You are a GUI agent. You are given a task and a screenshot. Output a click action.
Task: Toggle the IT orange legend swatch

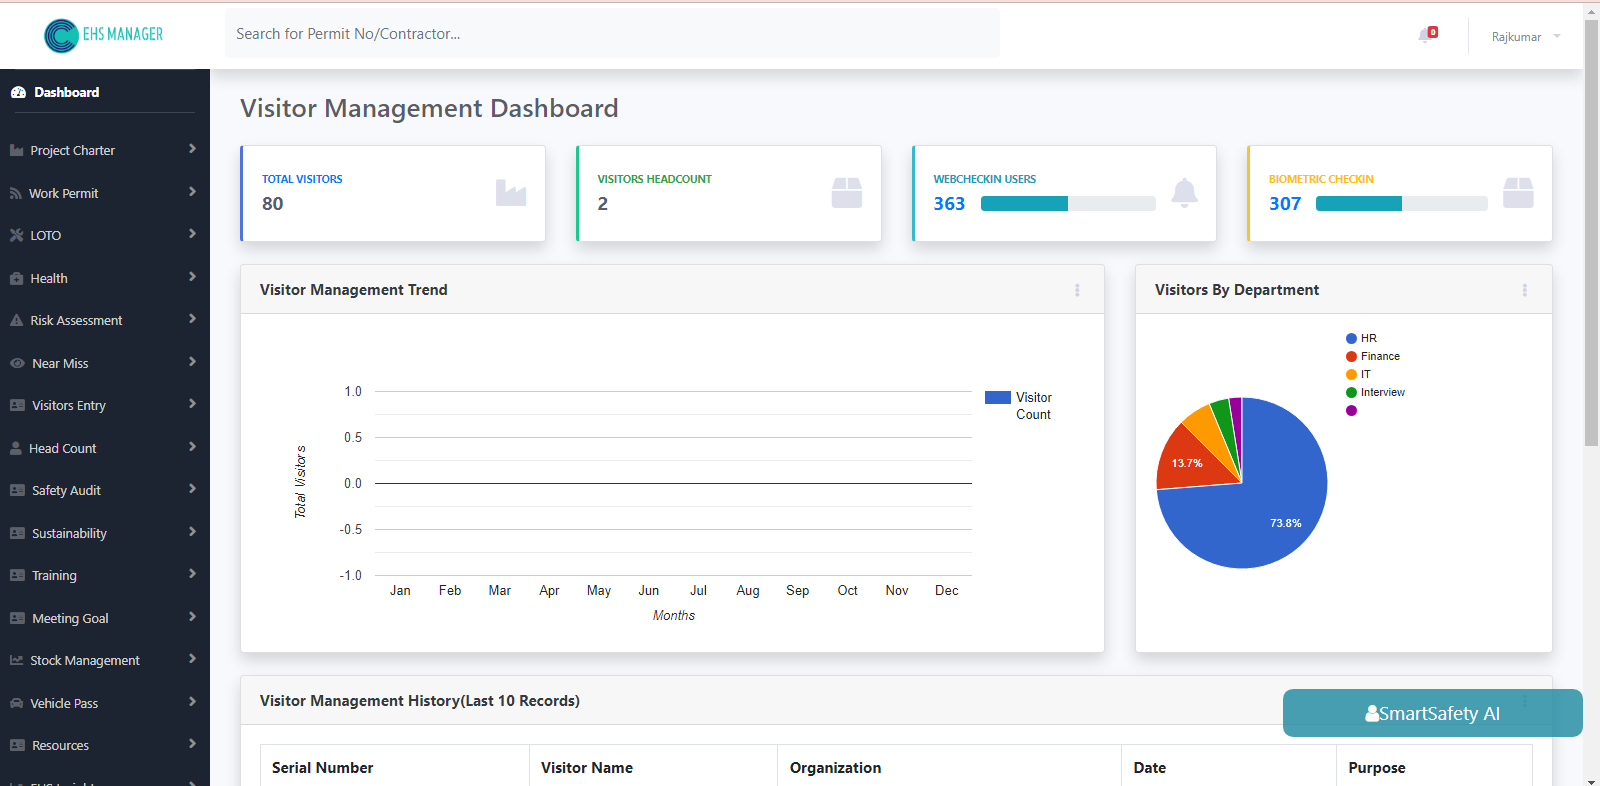1351,375
